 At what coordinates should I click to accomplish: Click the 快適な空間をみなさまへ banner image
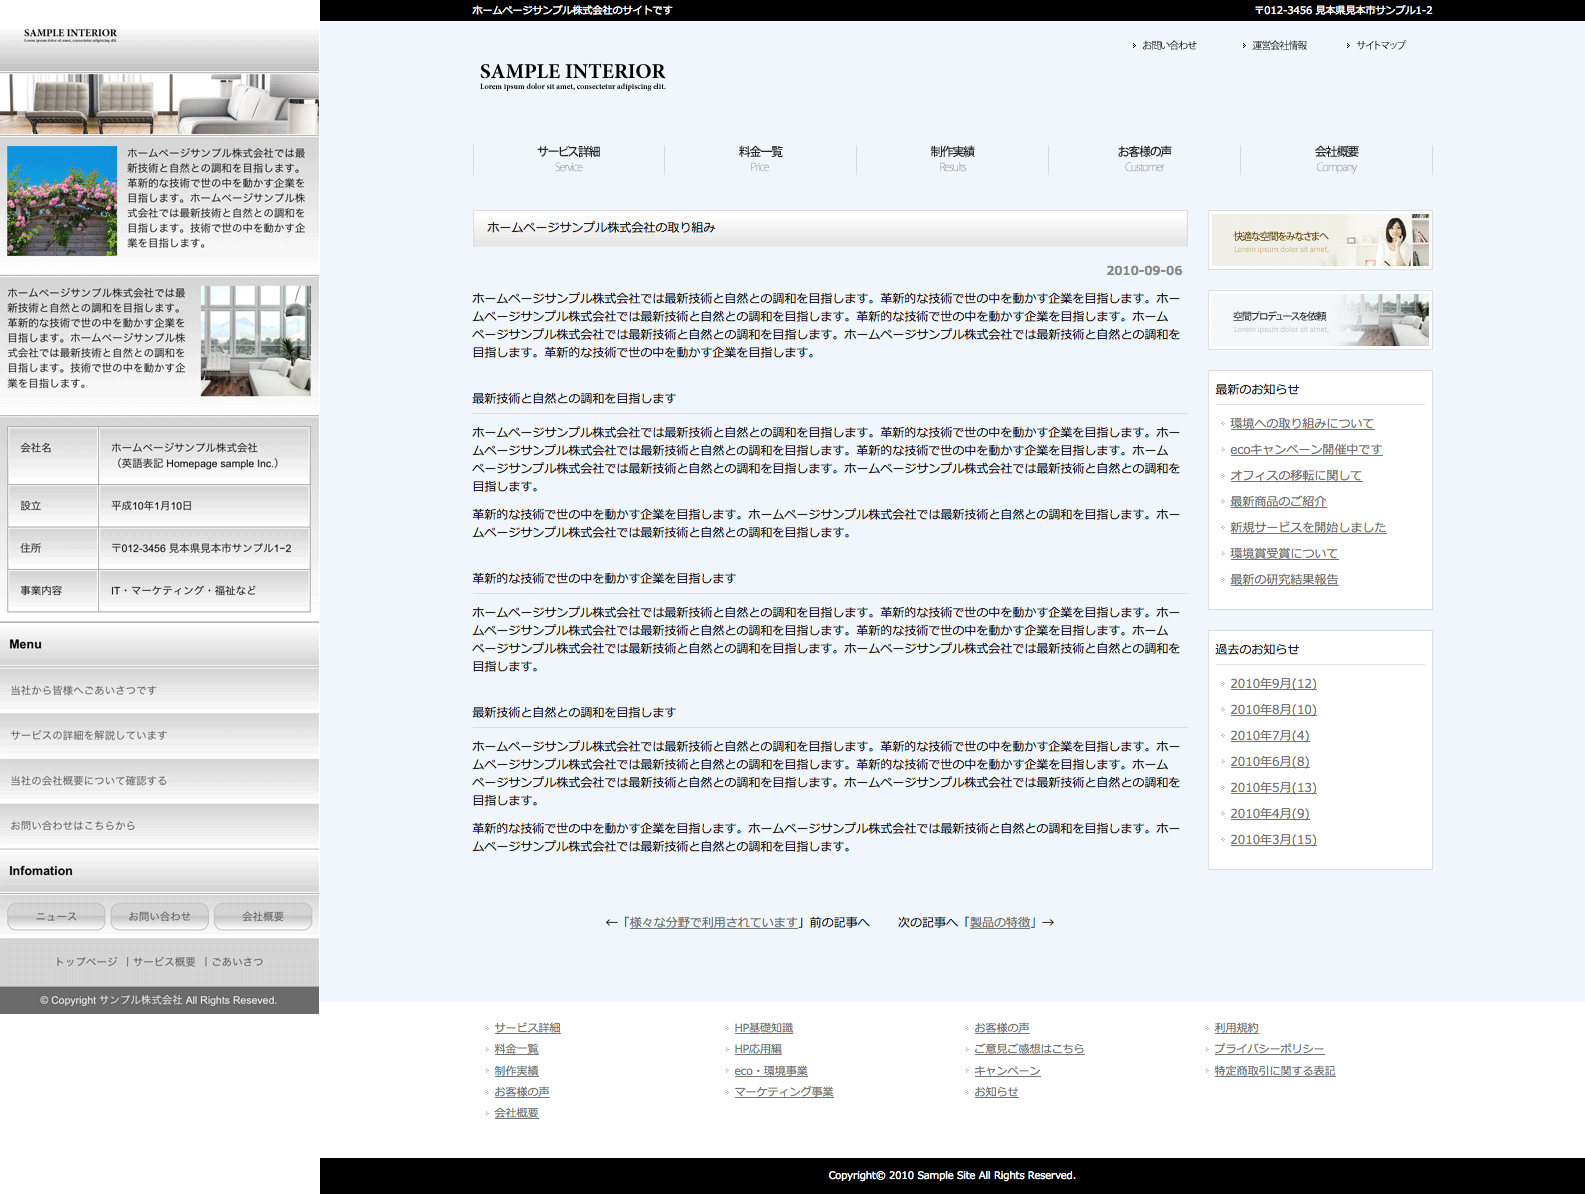tap(1320, 240)
